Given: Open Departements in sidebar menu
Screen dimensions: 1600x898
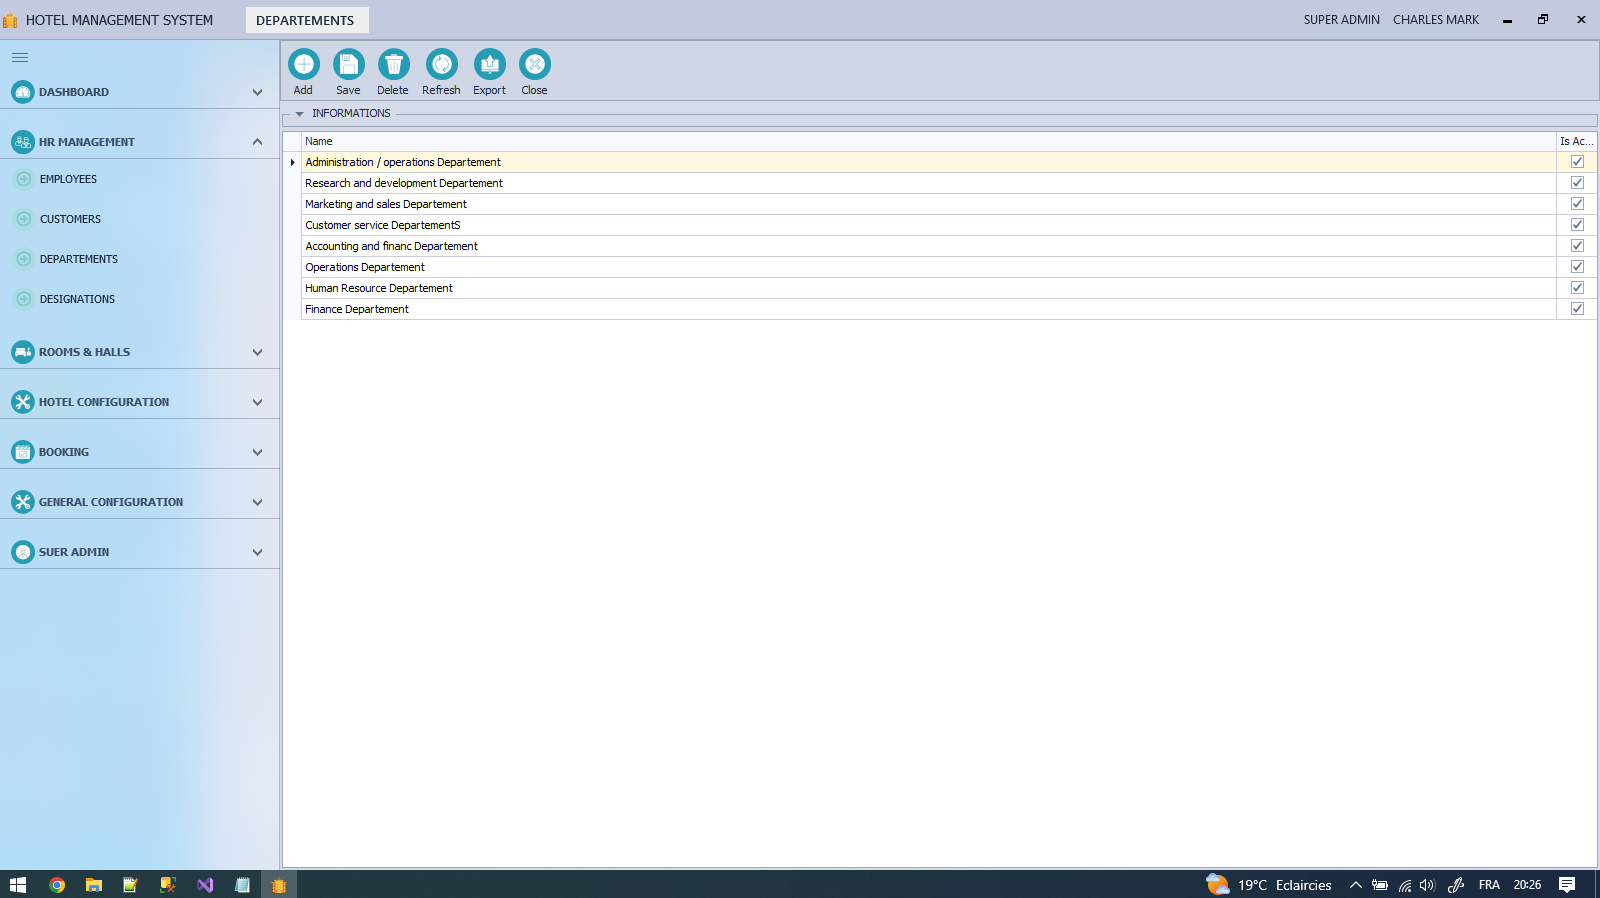Looking at the screenshot, I should click(x=79, y=259).
